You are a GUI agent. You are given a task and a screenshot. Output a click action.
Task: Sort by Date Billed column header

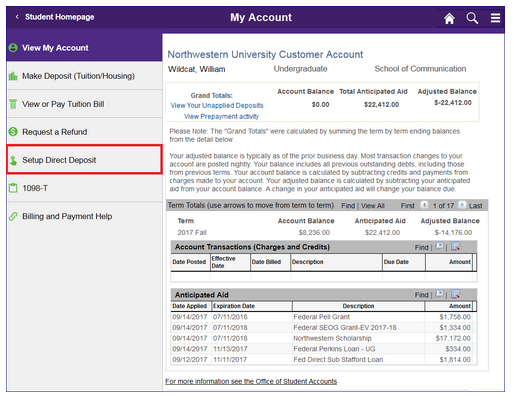click(x=270, y=262)
